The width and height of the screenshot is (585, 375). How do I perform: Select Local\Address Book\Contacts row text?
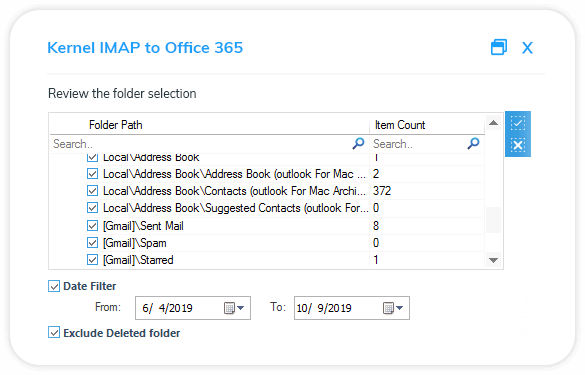[x=234, y=191]
